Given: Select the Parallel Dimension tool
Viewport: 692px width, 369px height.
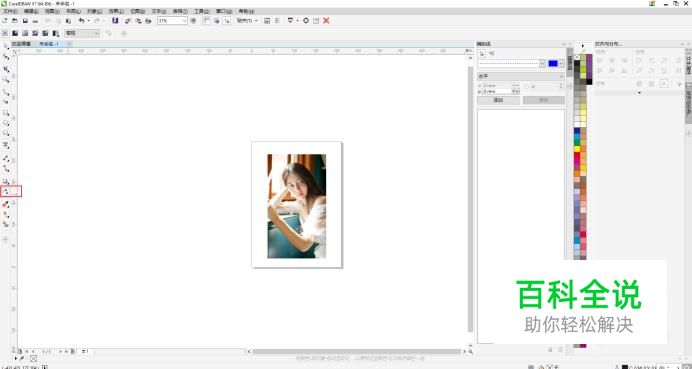Looking at the screenshot, I should pyautogui.click(x=6, y=158).
